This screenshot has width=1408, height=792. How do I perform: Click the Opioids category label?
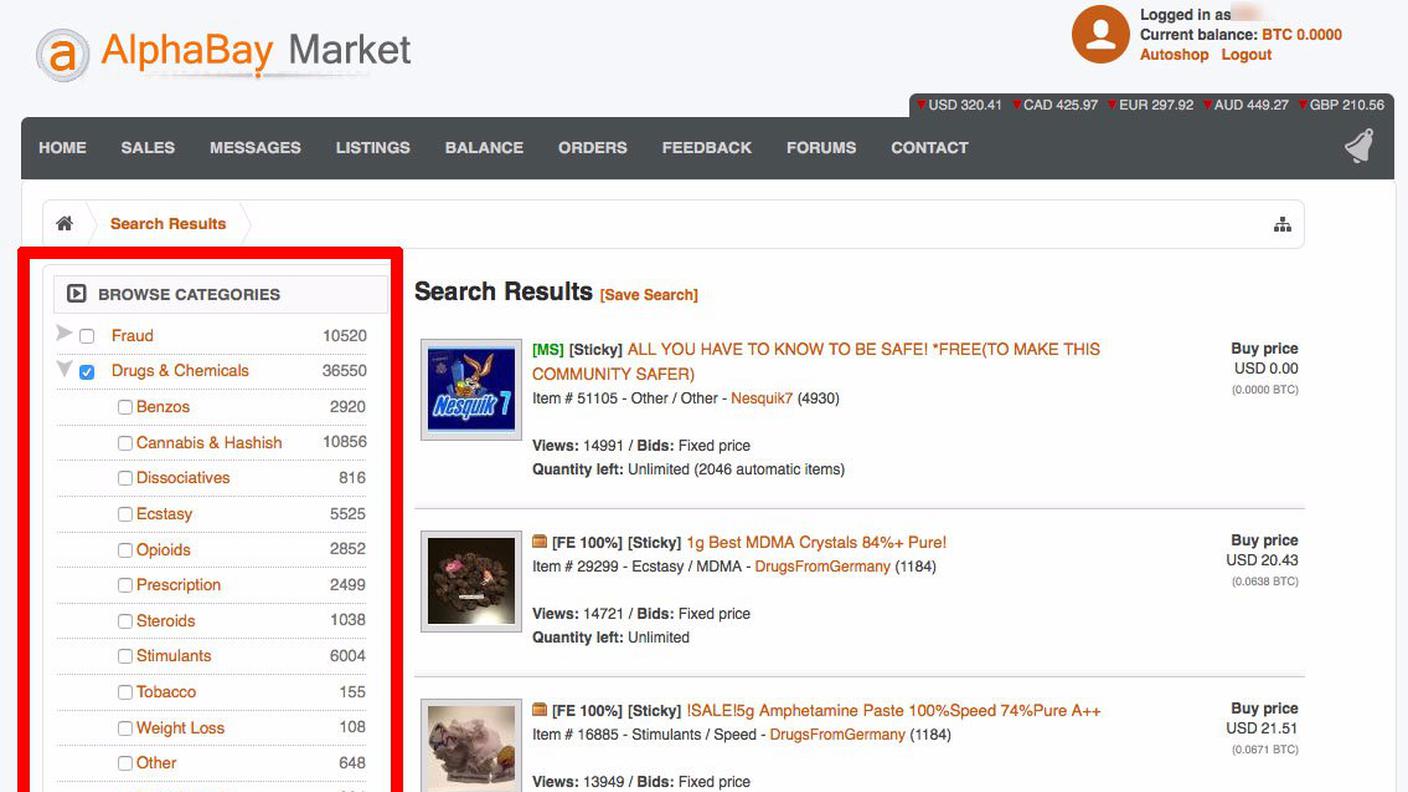pyautogui.click(x=163, y=549)
